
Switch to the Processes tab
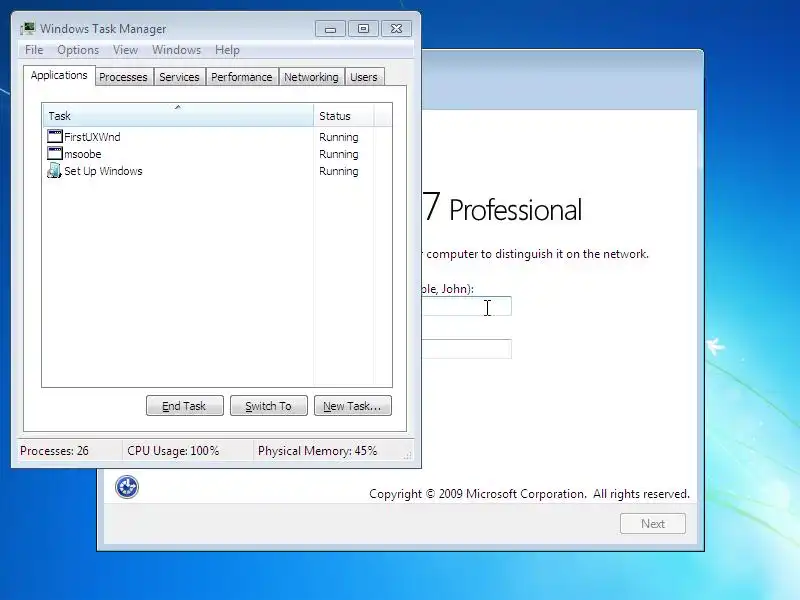click(x=123, y=77)
